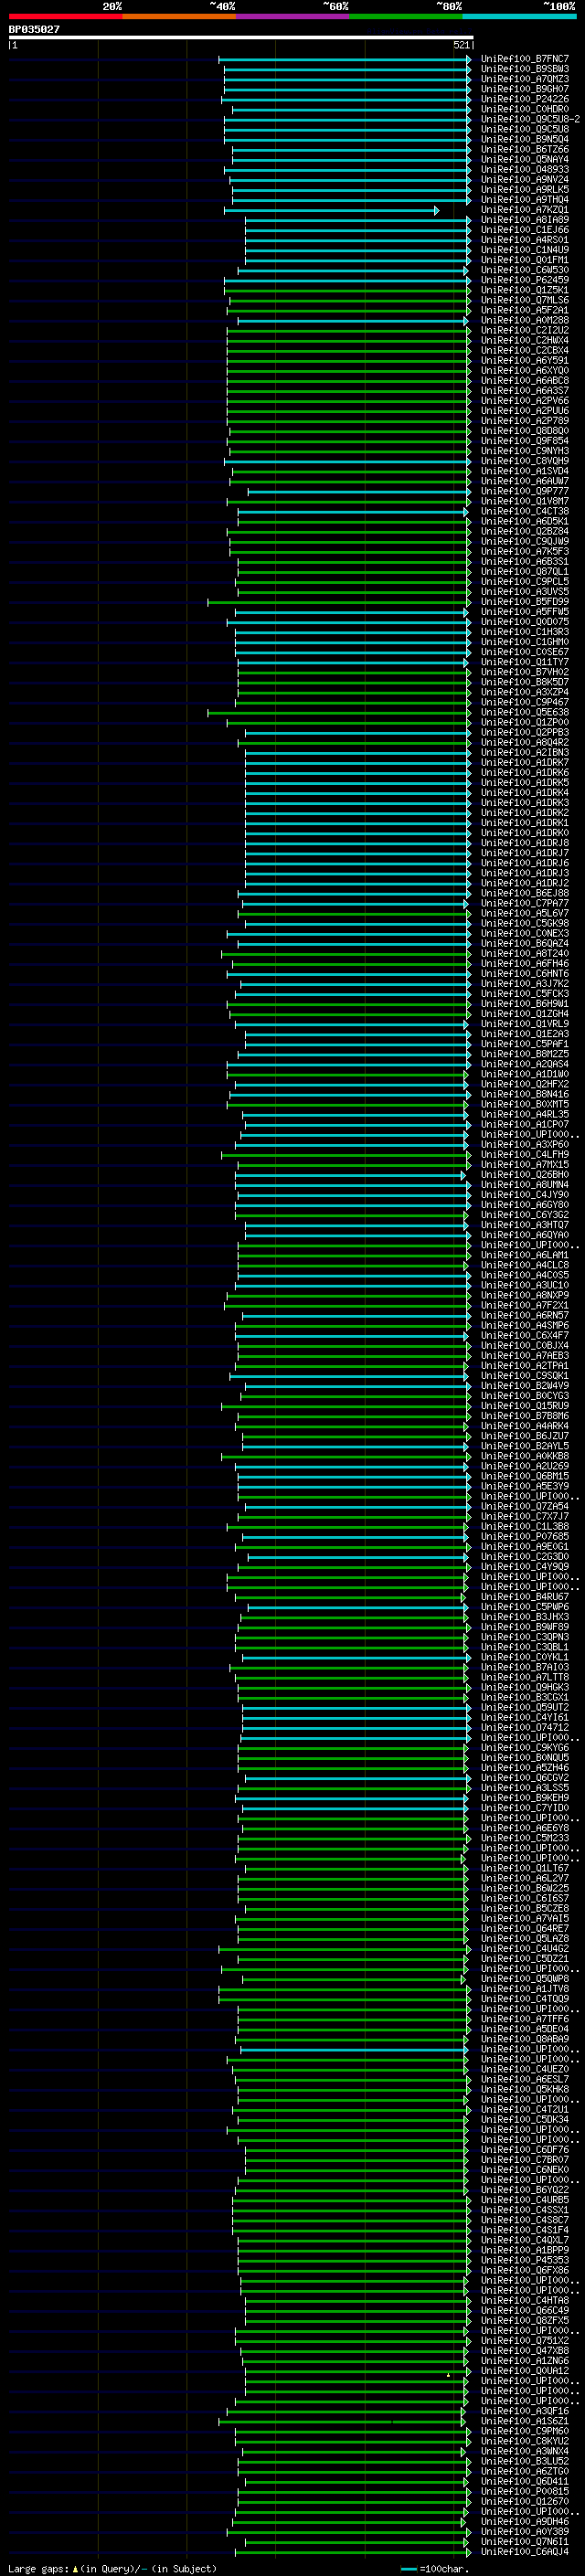Select label UniRef100_A1DRK7
The width and height of the screenshot is (585, 2576).
click(x=524, y=763)
